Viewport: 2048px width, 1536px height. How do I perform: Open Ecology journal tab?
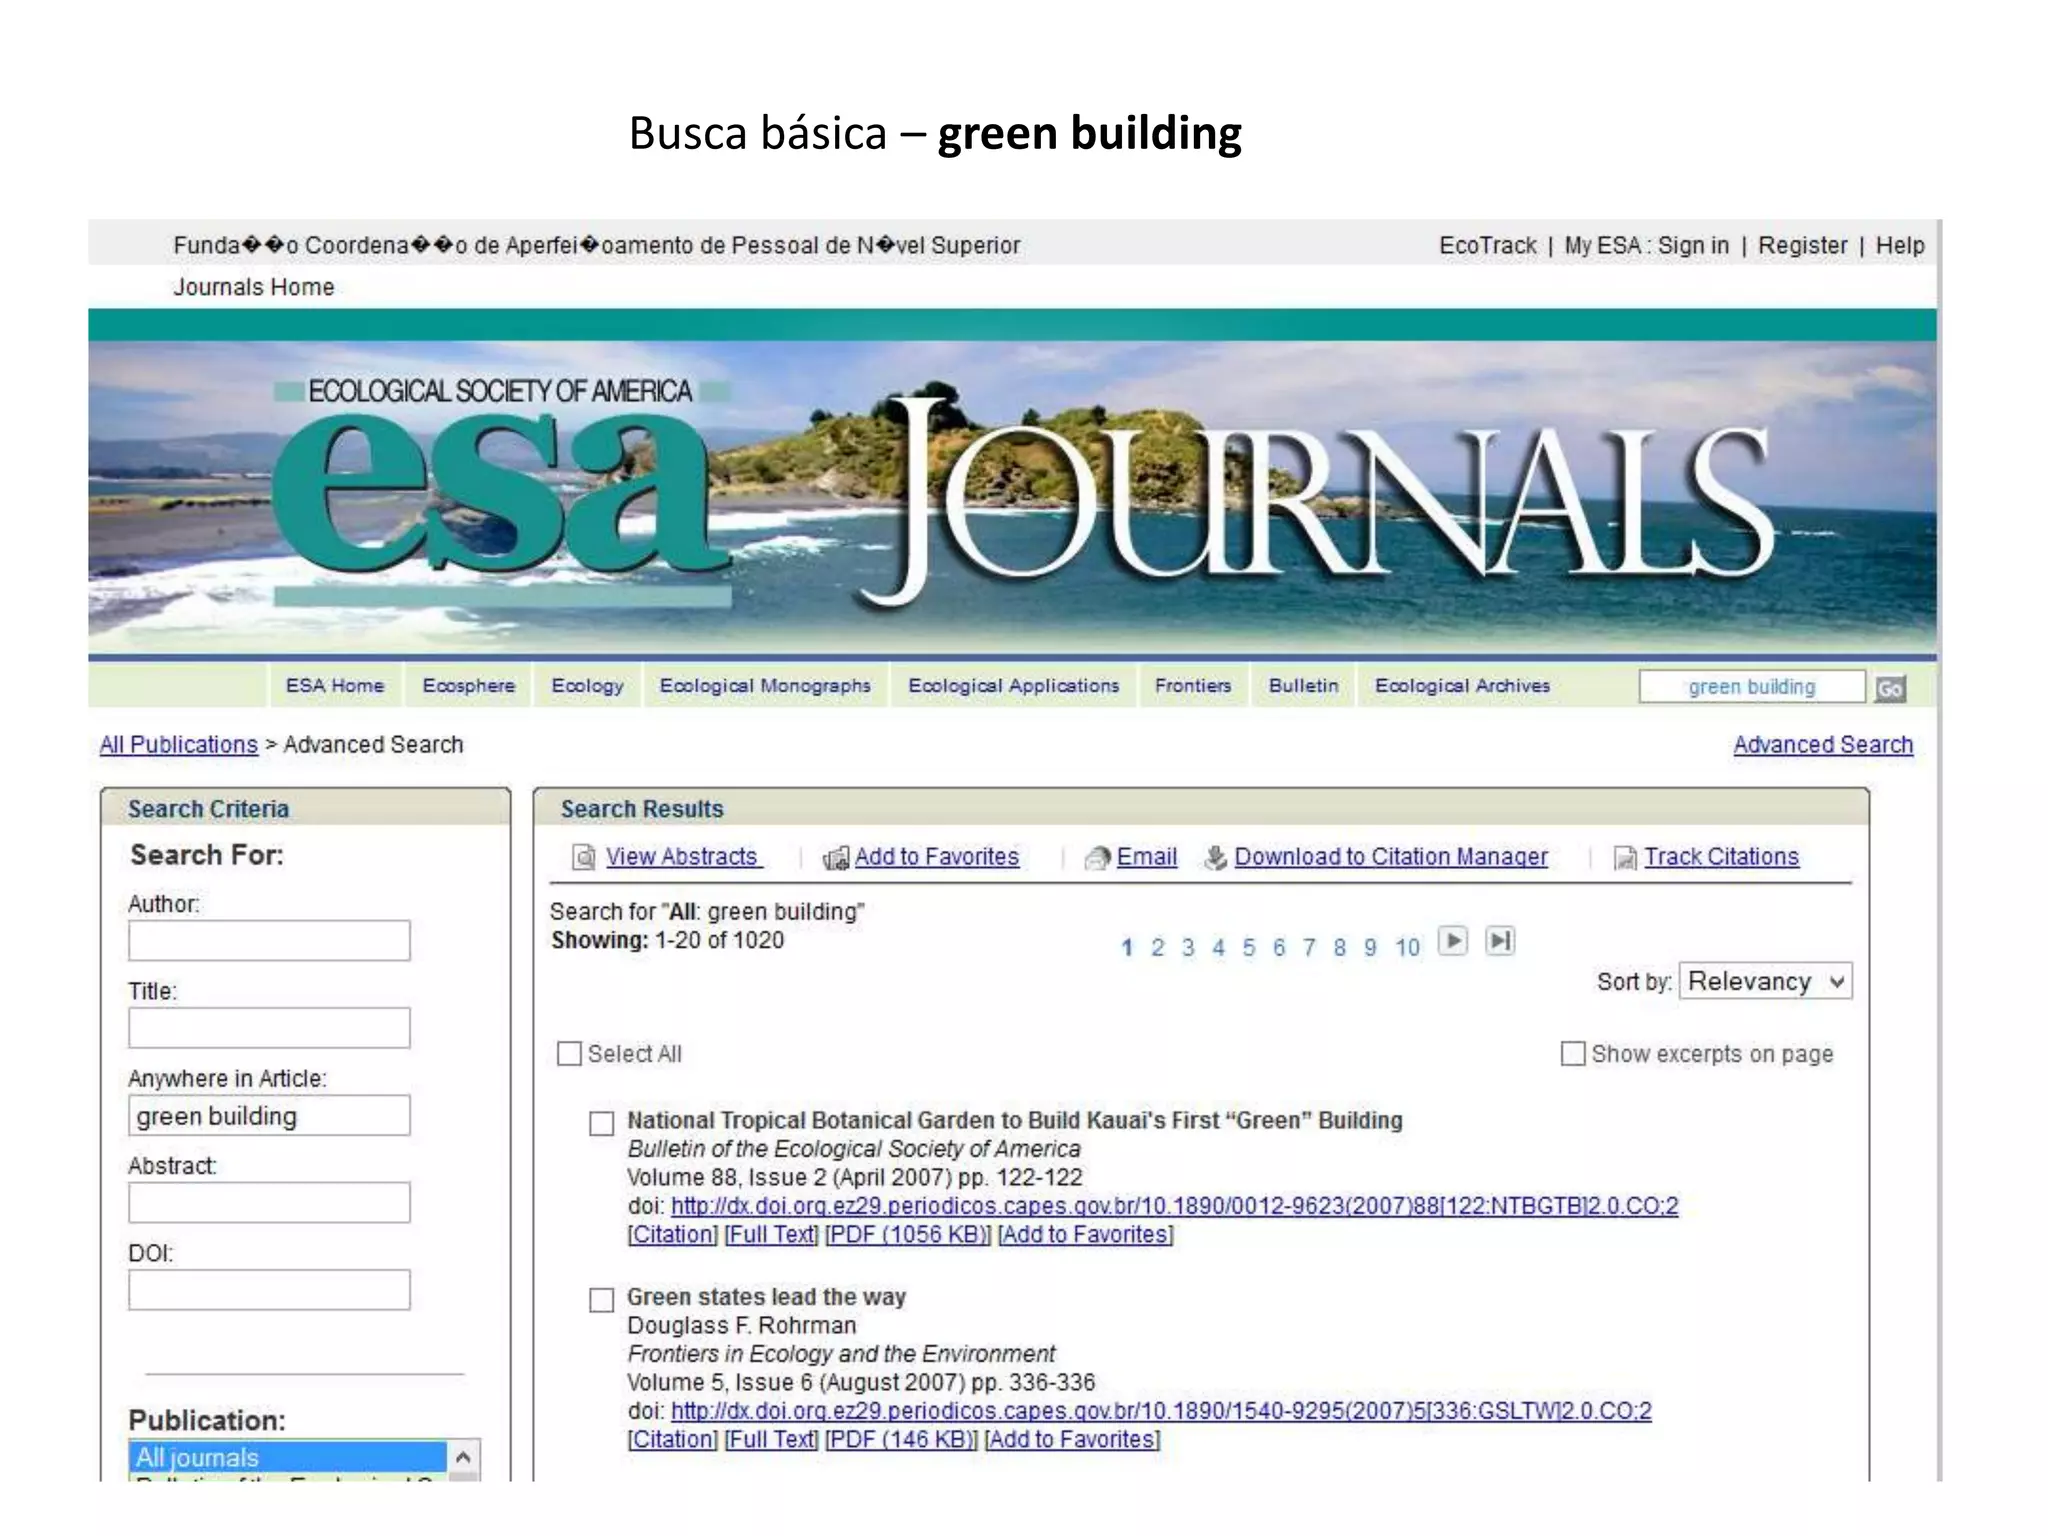[588, 686]
